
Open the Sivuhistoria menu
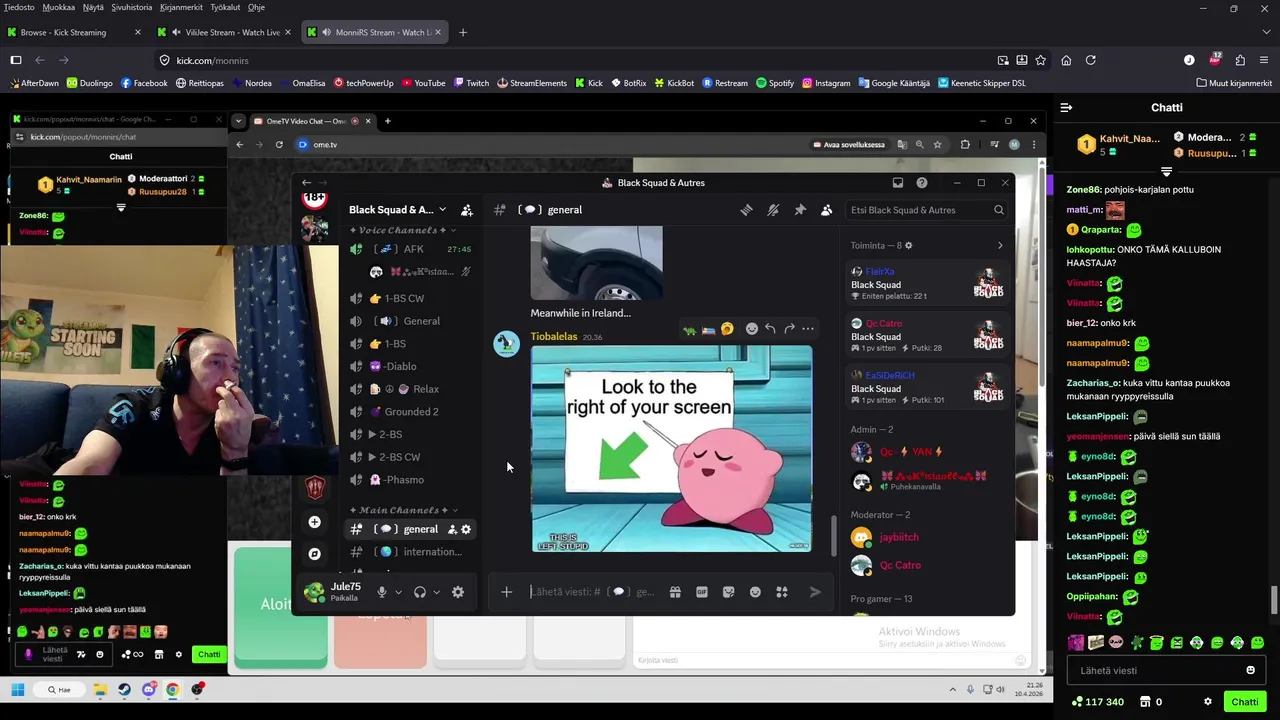coord(132,7)
